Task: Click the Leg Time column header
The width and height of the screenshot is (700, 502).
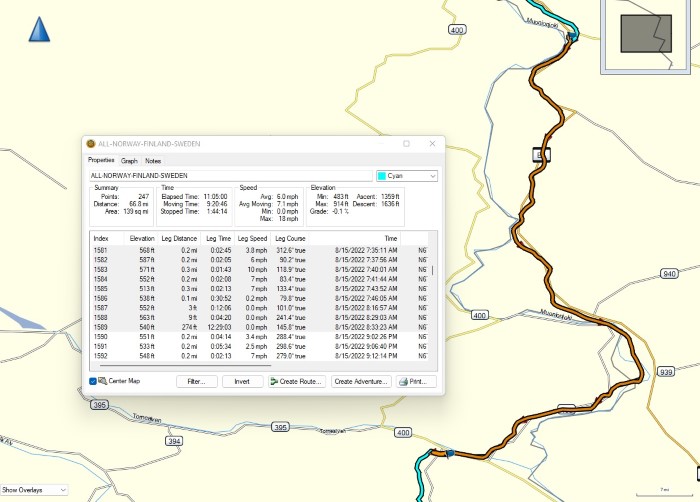Action: [218, 238]
